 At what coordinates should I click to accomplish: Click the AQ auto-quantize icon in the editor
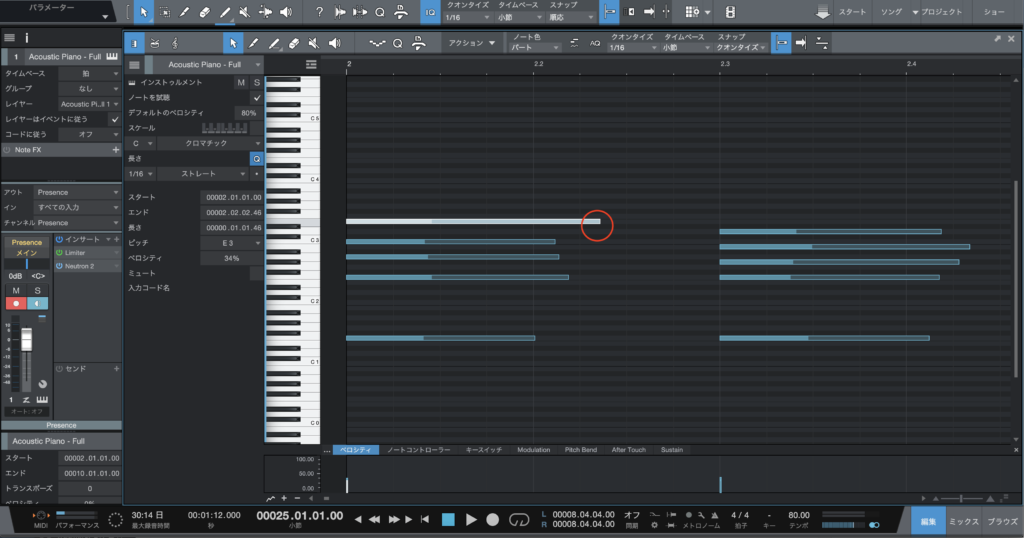pos(595,44)
